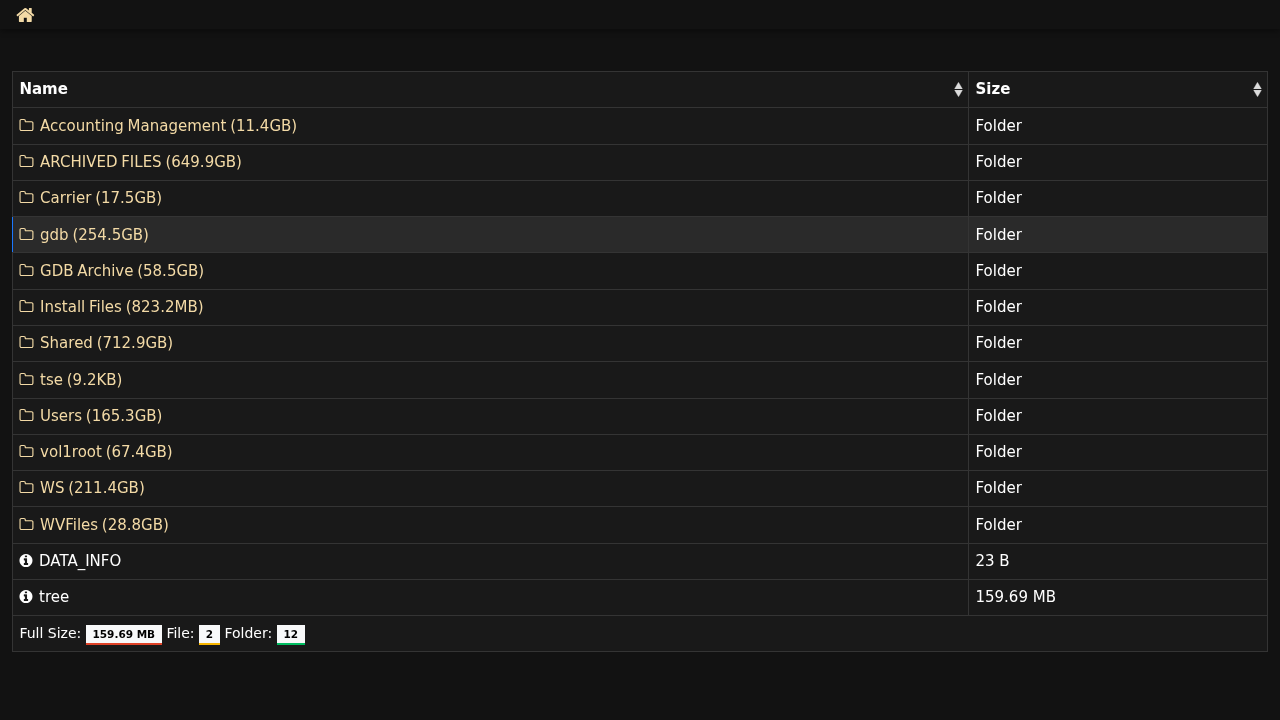Click the Folder count badge 12

(x=291, y=635)
